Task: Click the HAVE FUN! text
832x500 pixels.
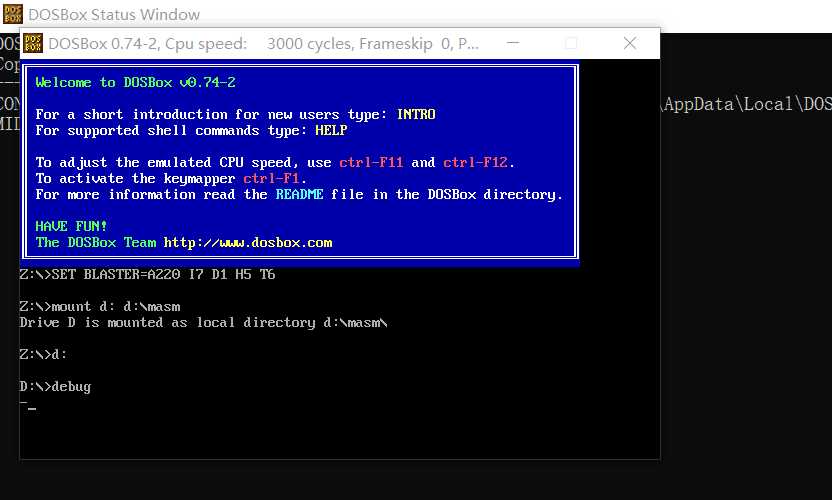Action: point(71,226)
